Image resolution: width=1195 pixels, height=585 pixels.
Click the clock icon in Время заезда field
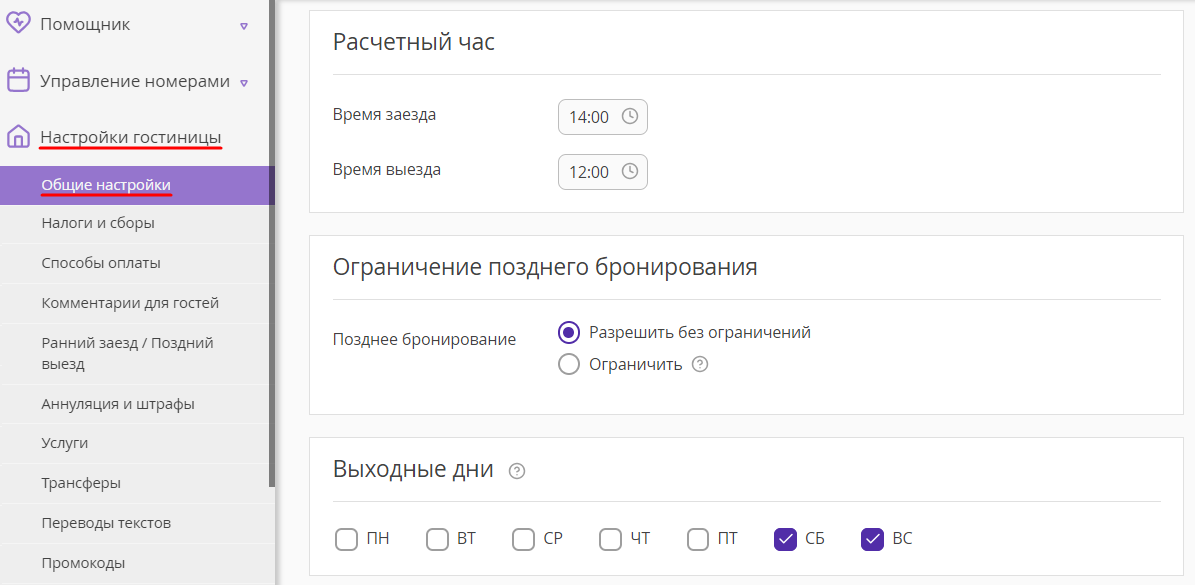pos(630,117)
